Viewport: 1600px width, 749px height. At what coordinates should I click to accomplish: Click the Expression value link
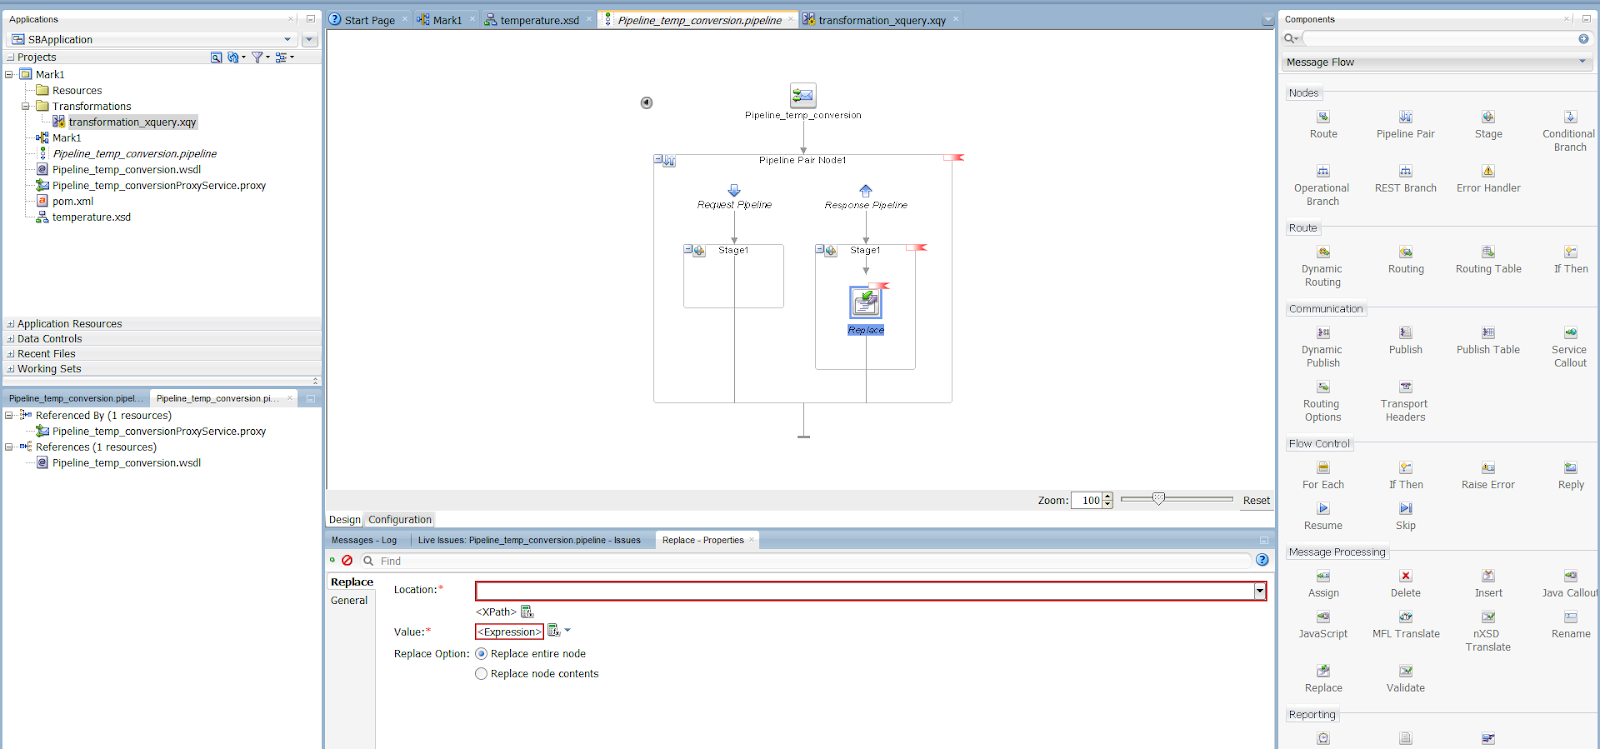click(509, 632)
